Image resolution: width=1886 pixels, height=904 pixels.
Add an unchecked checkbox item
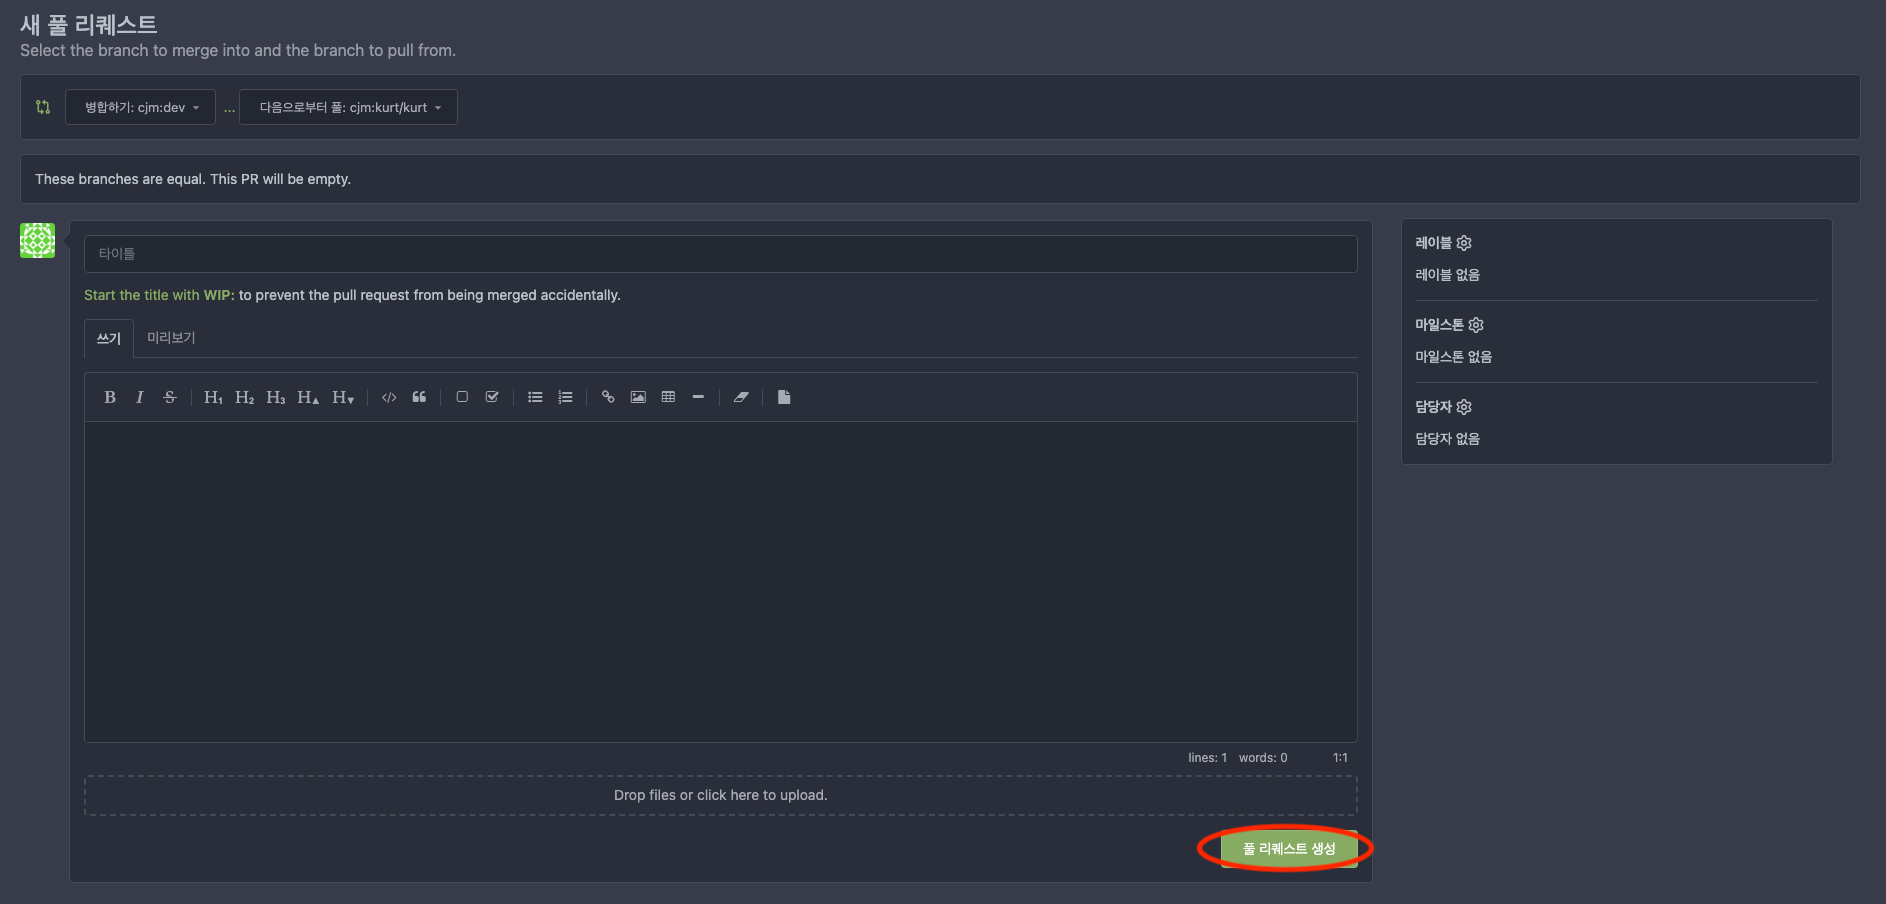coord(462,397)
